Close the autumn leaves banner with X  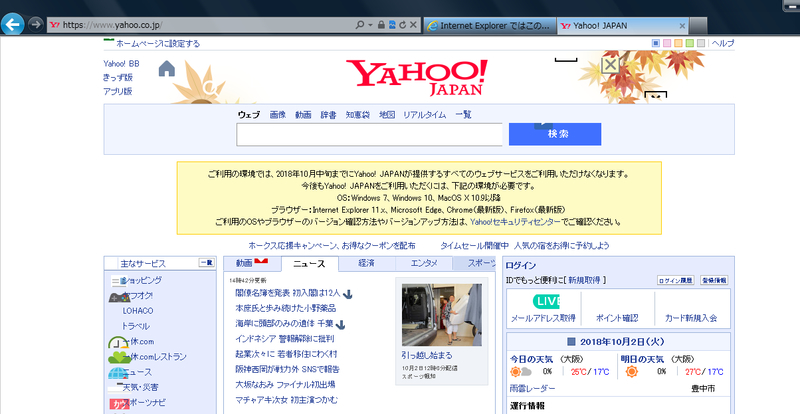point(610,65)
